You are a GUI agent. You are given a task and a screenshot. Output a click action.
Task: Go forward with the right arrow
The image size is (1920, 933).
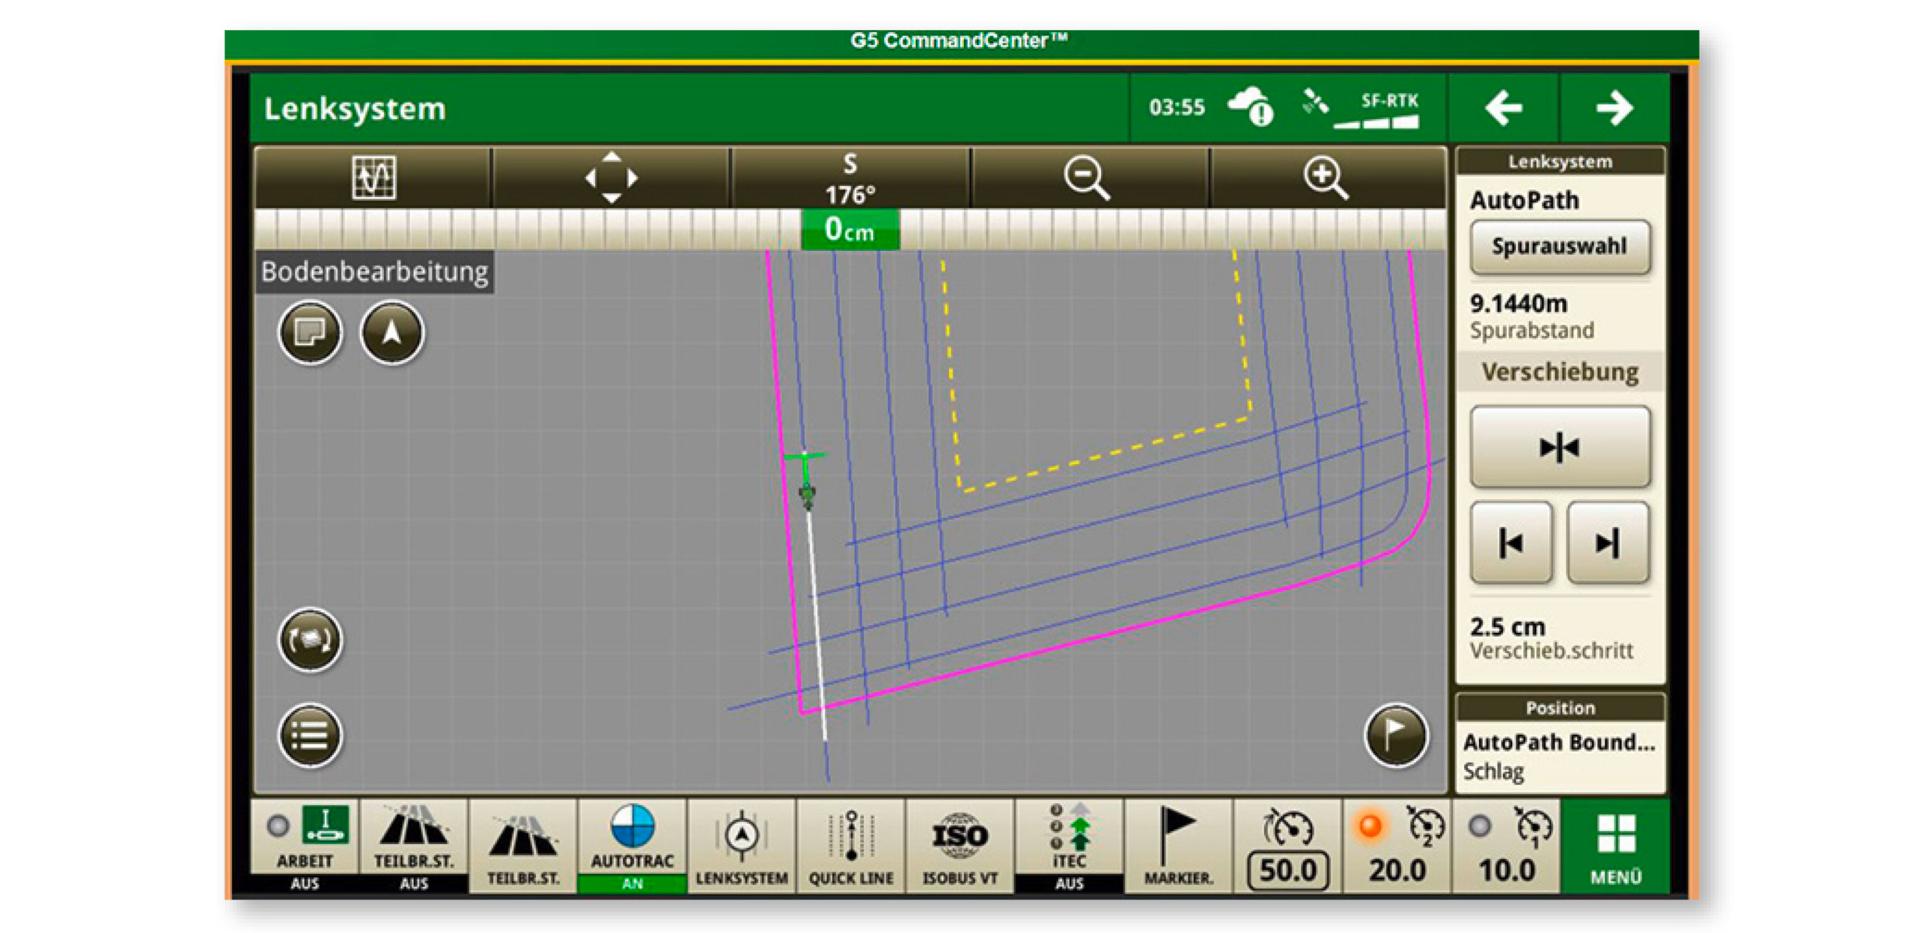click(x=1614, y=107)
